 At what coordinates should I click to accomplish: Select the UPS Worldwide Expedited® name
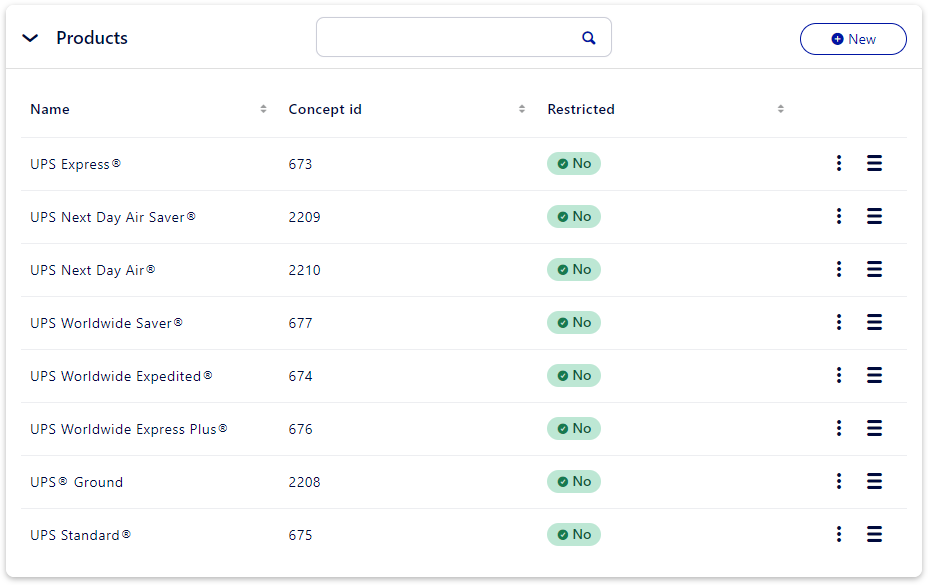(x=121, y=376)
